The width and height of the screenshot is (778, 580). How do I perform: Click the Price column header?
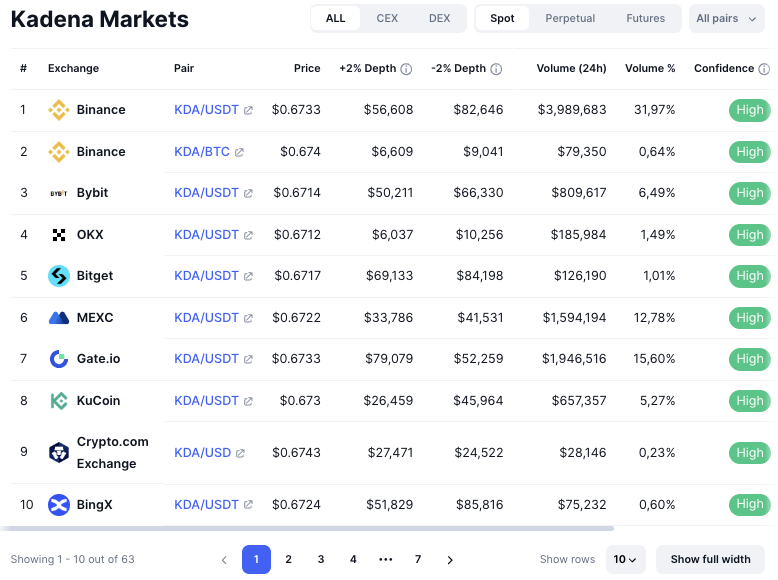[x=307, y=68]
